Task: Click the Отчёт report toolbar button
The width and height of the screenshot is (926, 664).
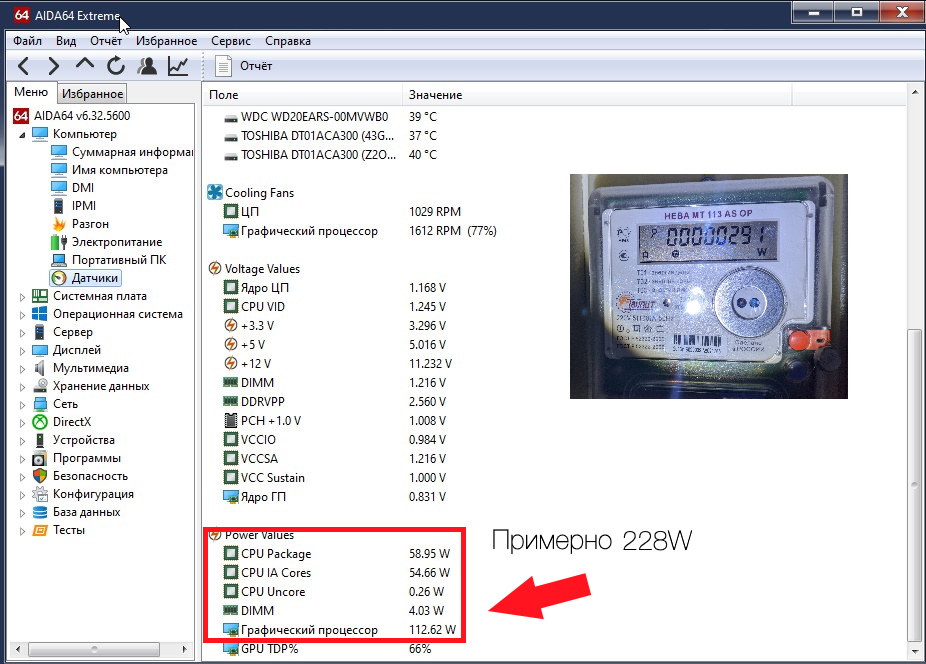Action: pos(243,66)
